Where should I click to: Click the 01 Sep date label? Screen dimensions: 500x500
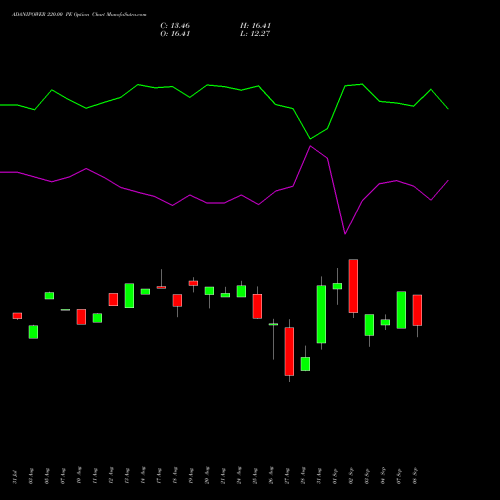pos(335,476)
